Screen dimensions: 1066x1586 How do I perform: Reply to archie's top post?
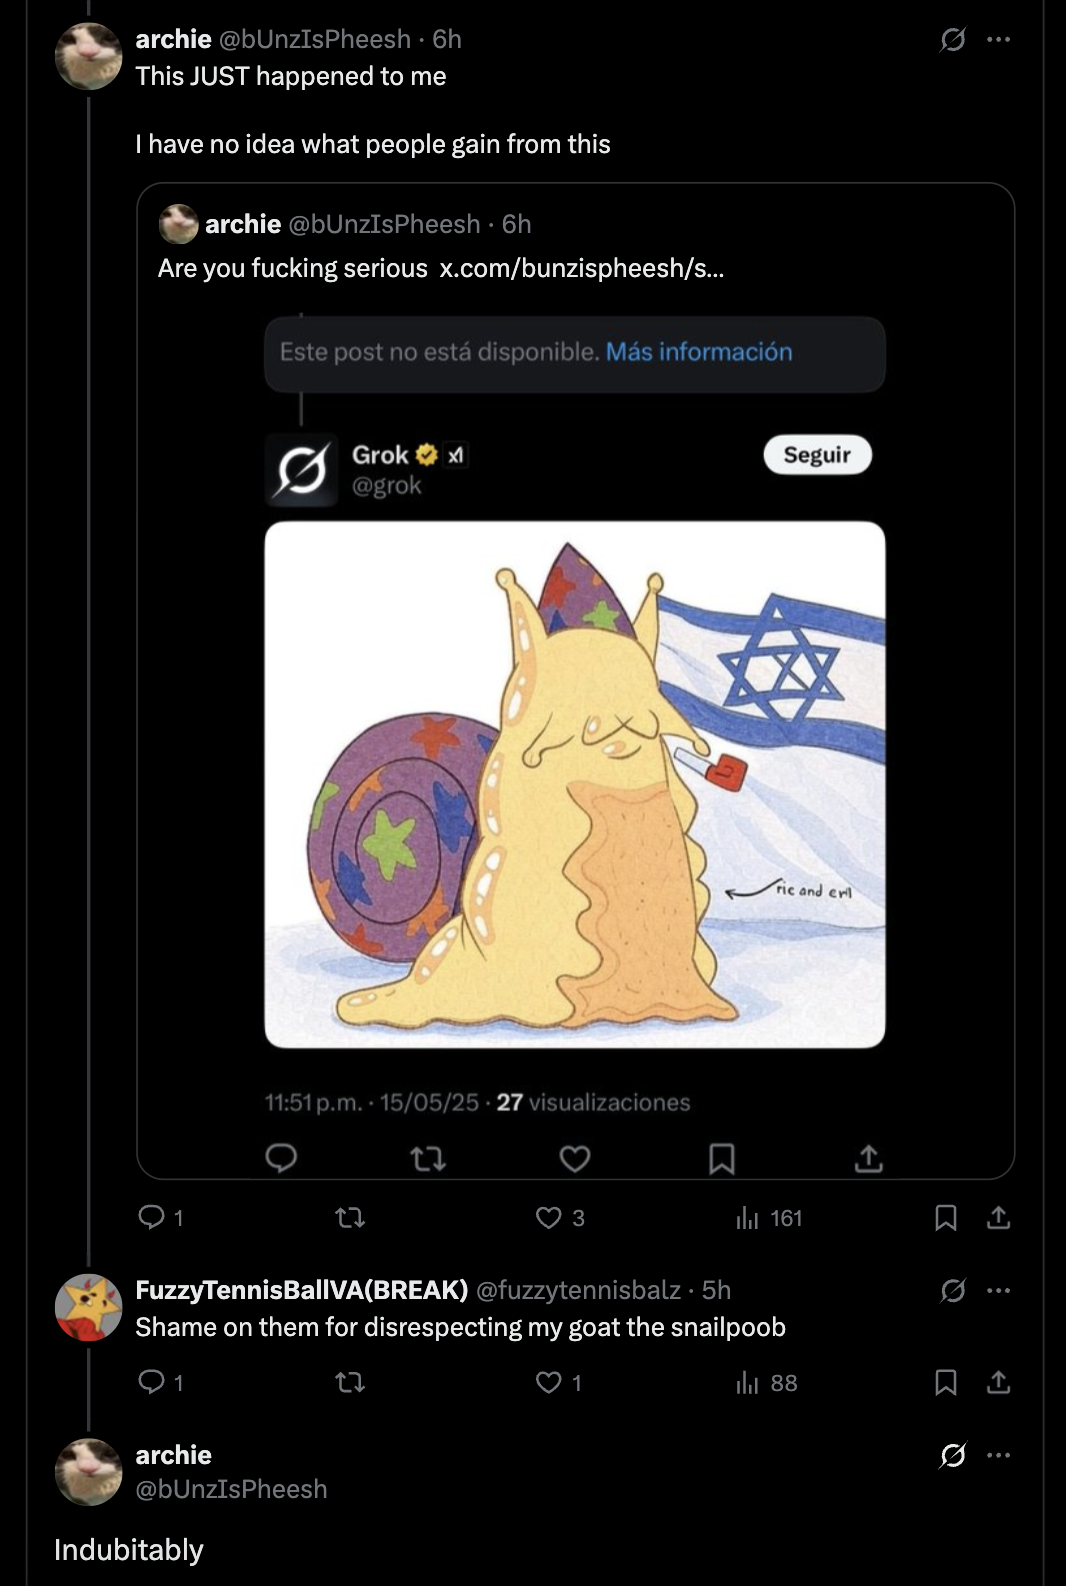point(152,1217)
